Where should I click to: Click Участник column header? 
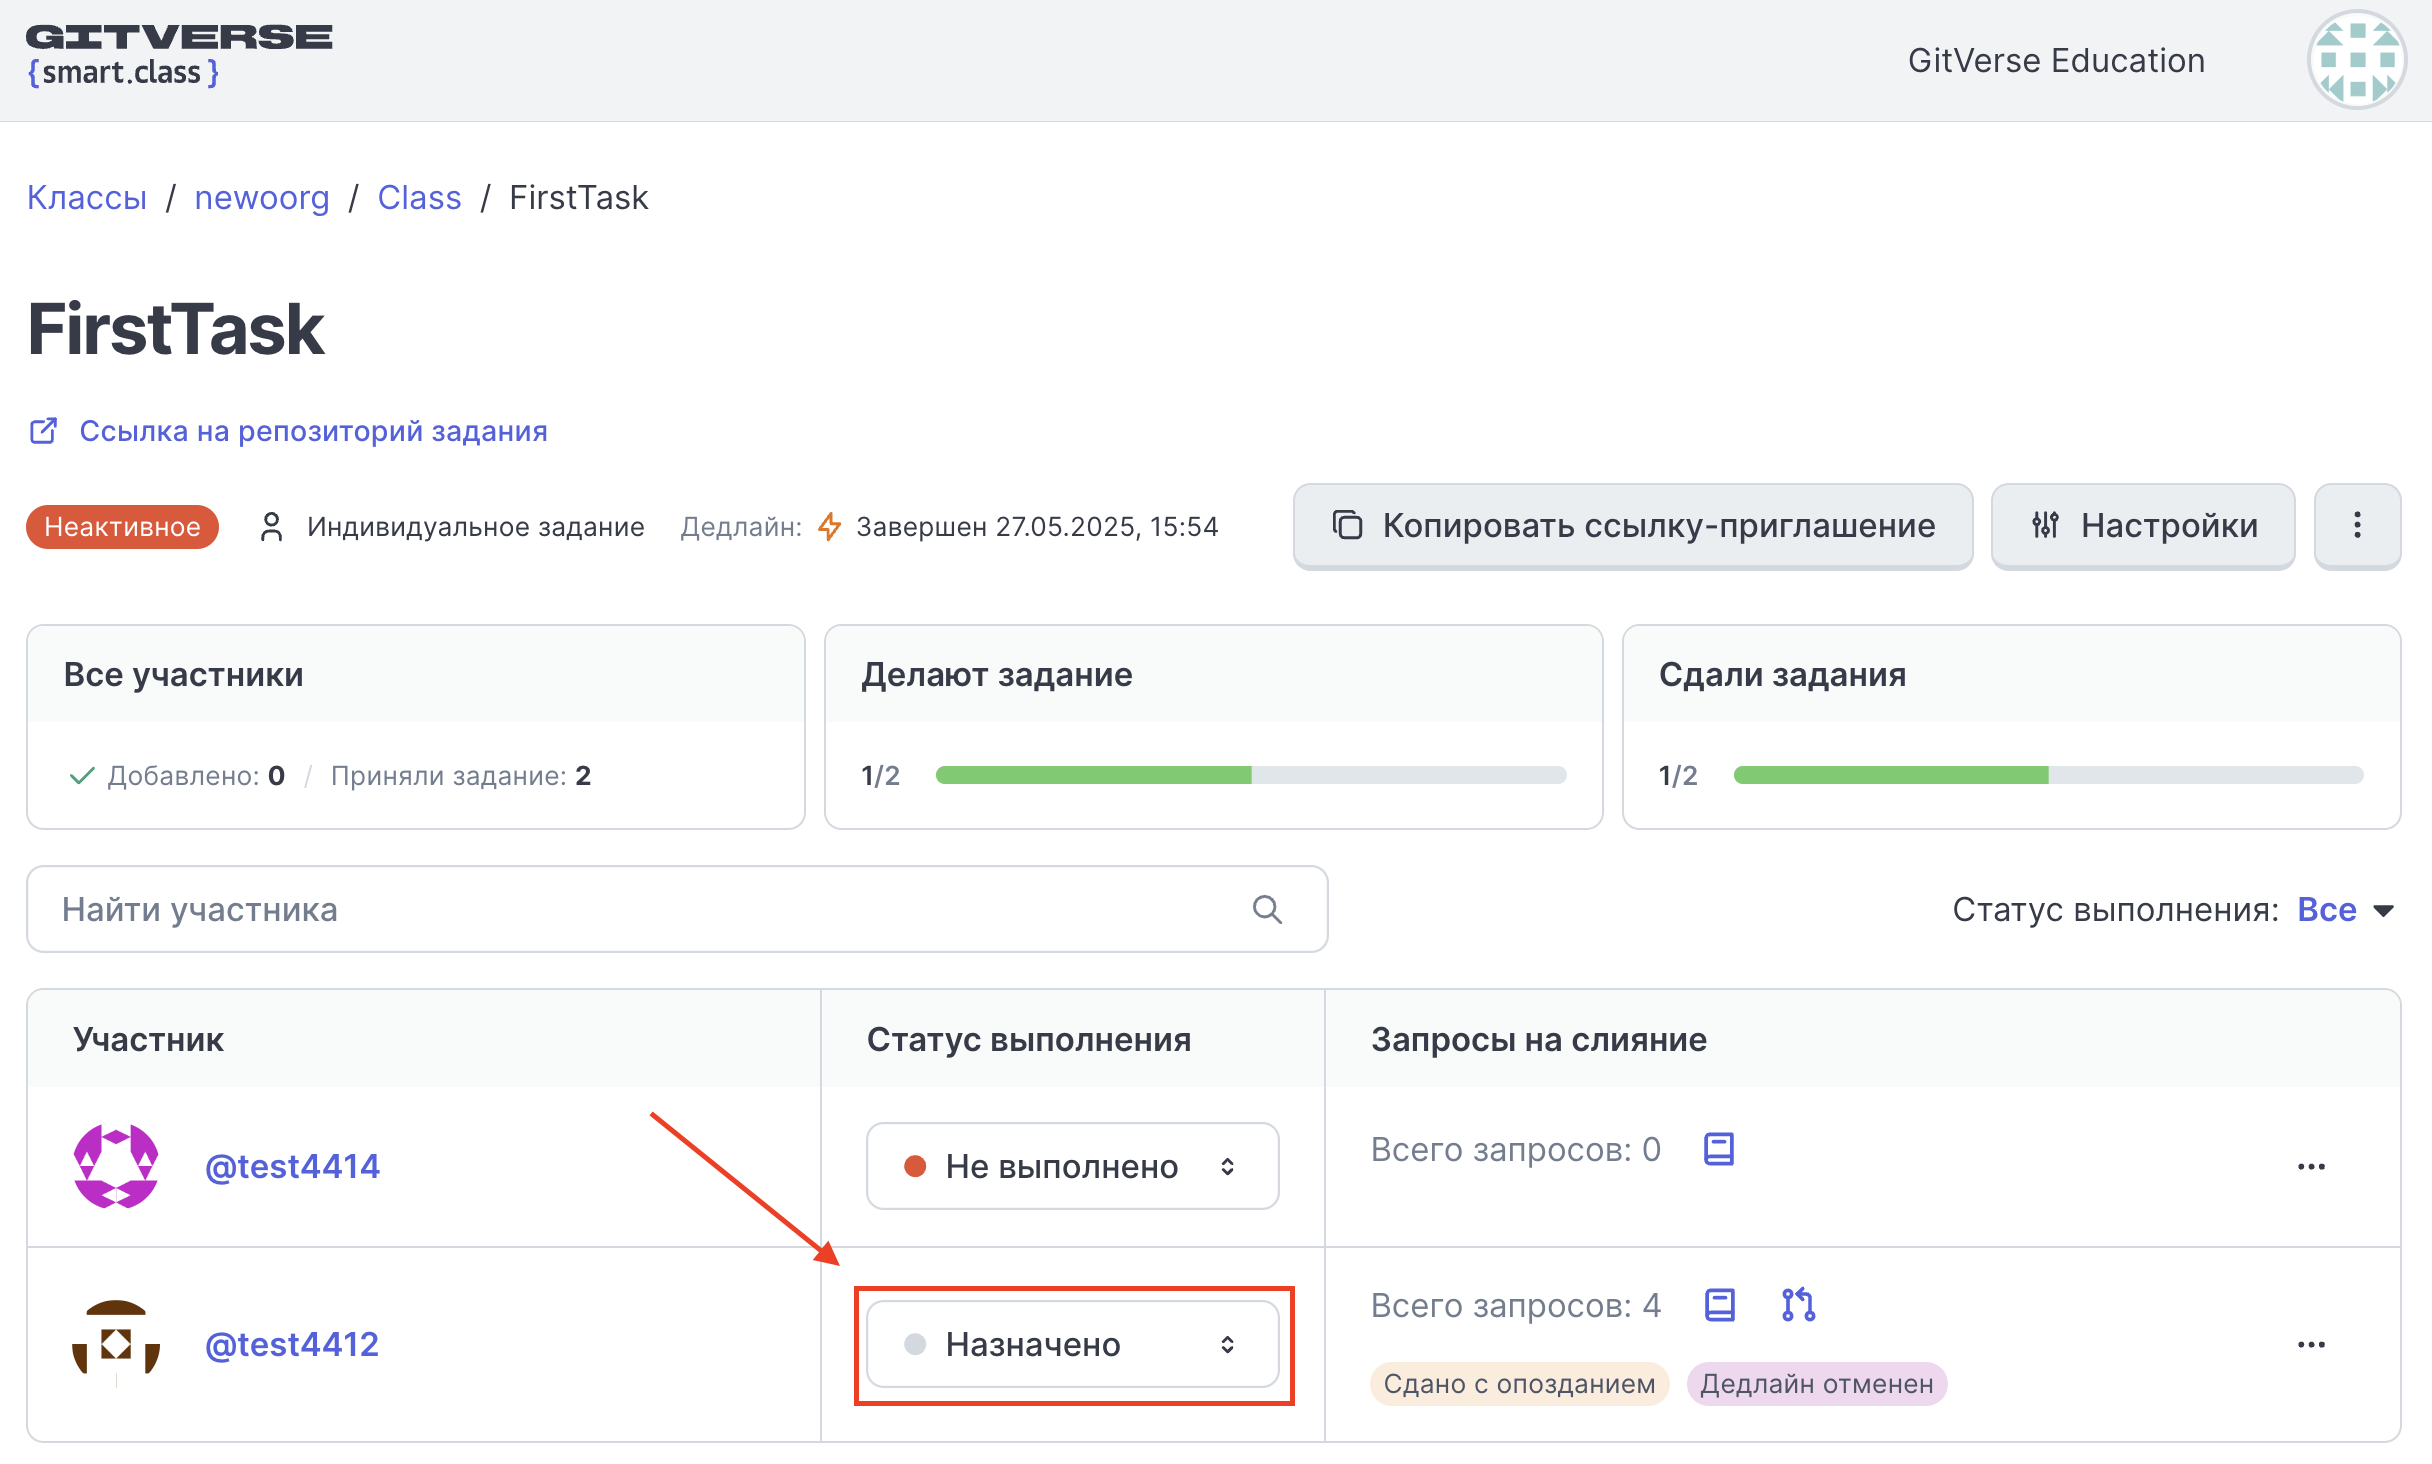(148, 1039)
